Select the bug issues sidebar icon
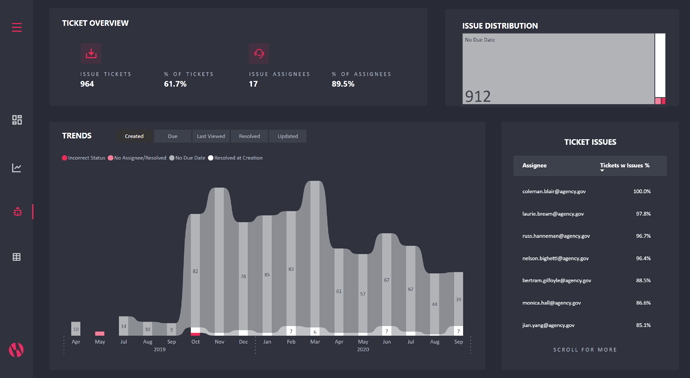 (17, 212)
